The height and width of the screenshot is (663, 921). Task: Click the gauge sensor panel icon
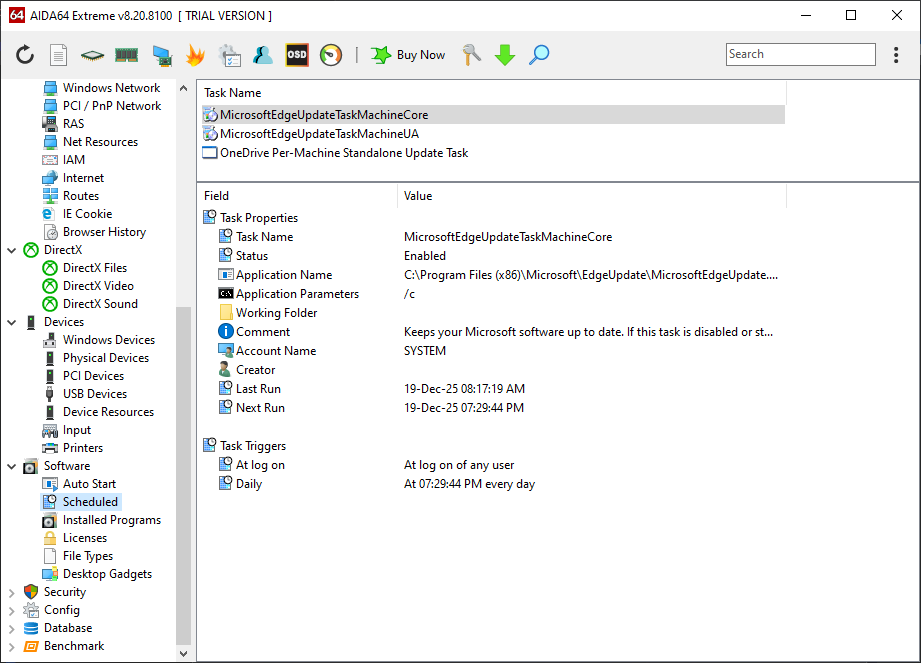pos(331,55)
